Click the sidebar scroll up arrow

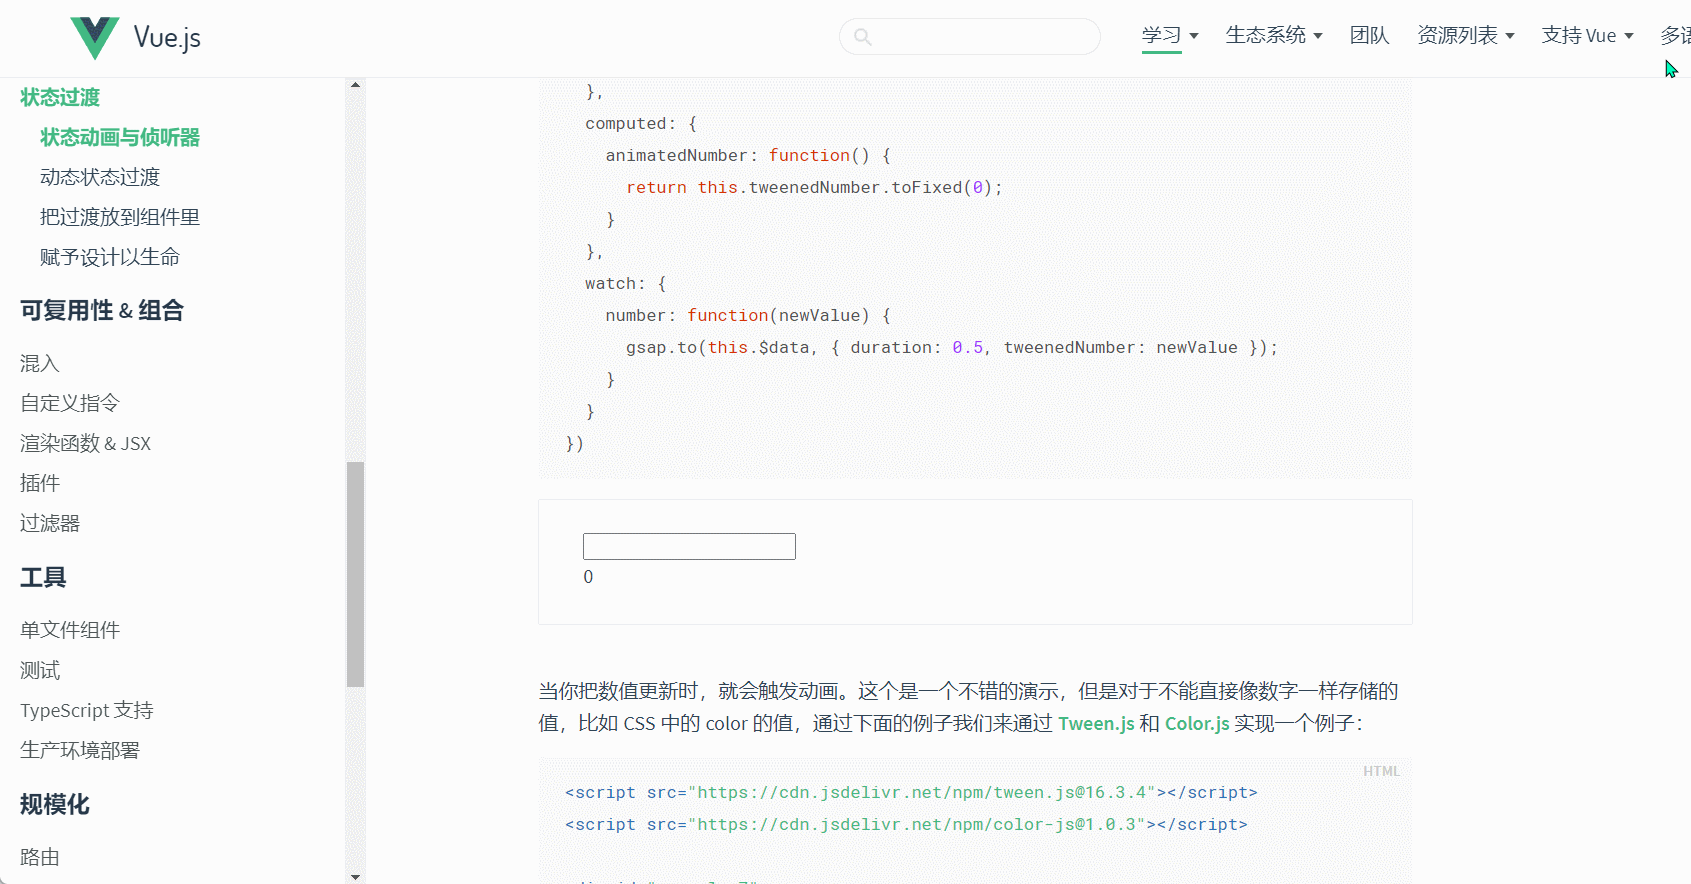[x=356, y=85]
